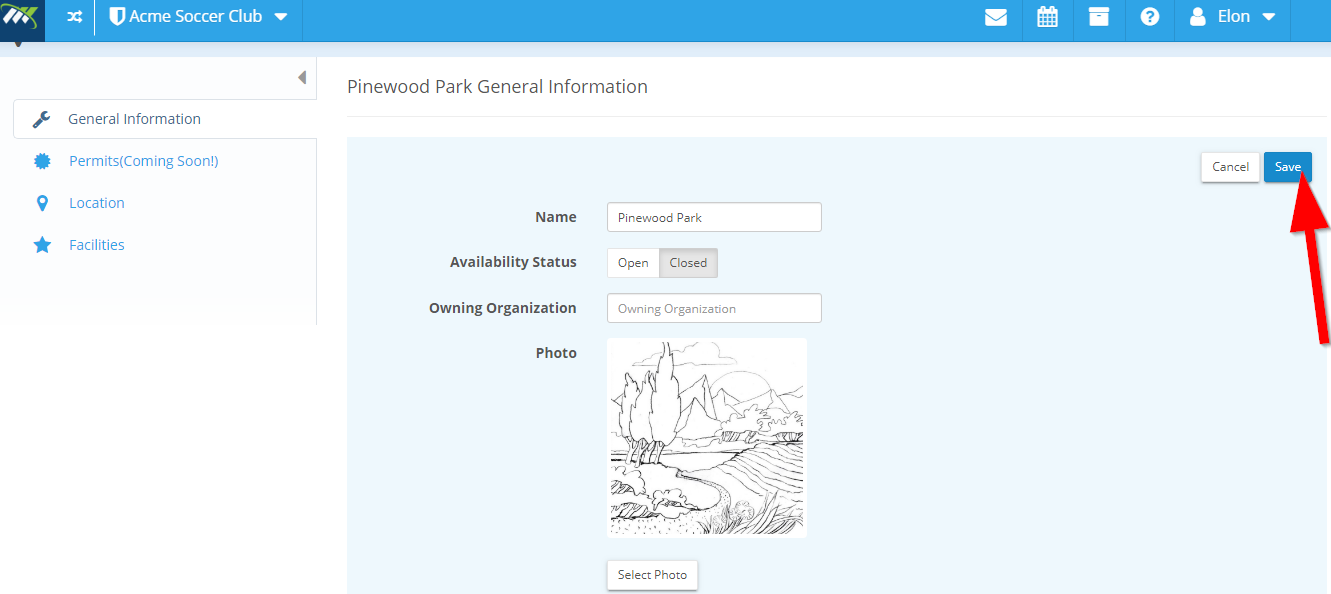Open the Acme Soccer Club organization dropdown

pos(199,17)
